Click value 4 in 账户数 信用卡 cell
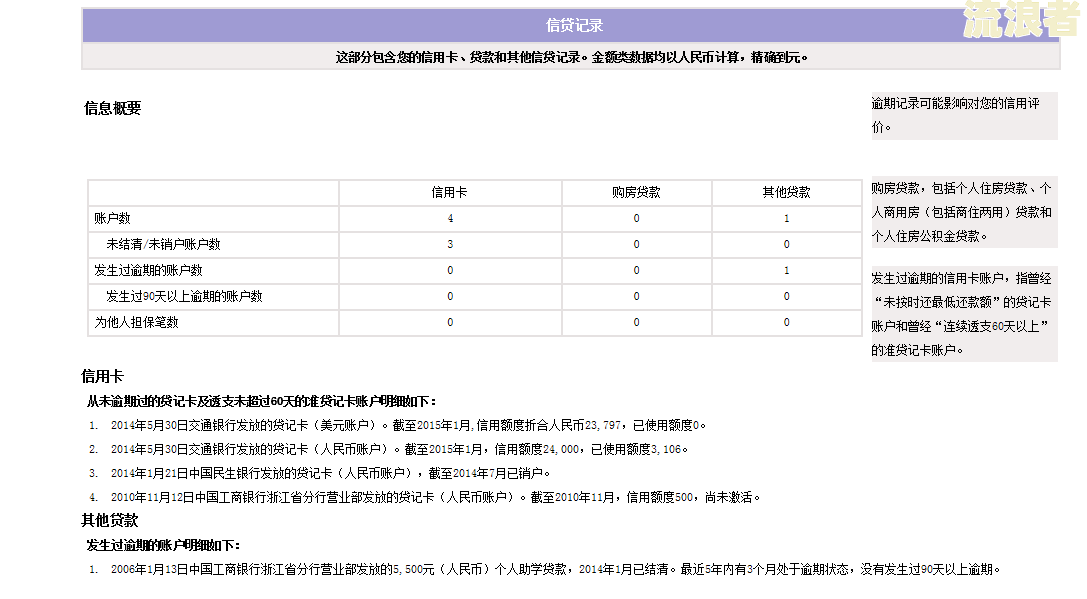The width and height of the screenshot is (1087, 599). (450, 218)
